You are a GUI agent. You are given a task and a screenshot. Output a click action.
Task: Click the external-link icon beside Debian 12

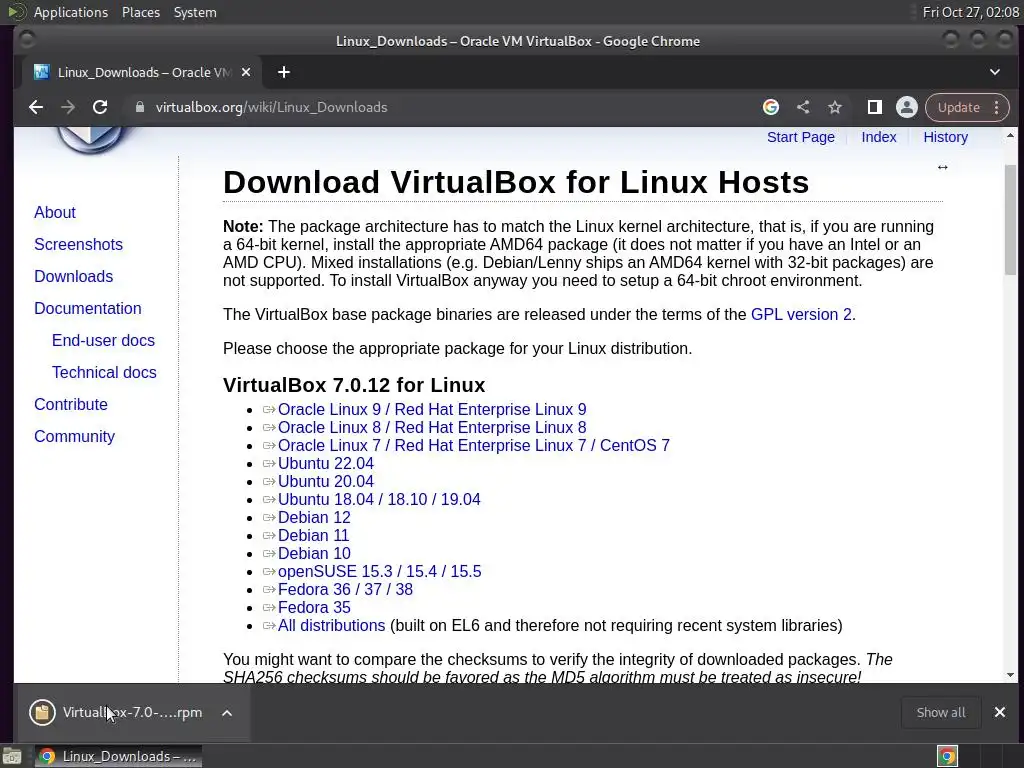coord(268,518)
